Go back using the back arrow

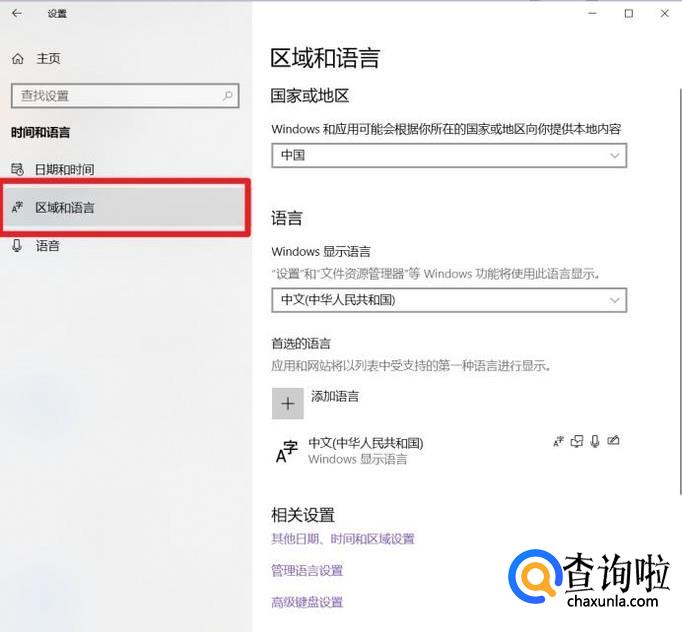(x=17, y=13)
